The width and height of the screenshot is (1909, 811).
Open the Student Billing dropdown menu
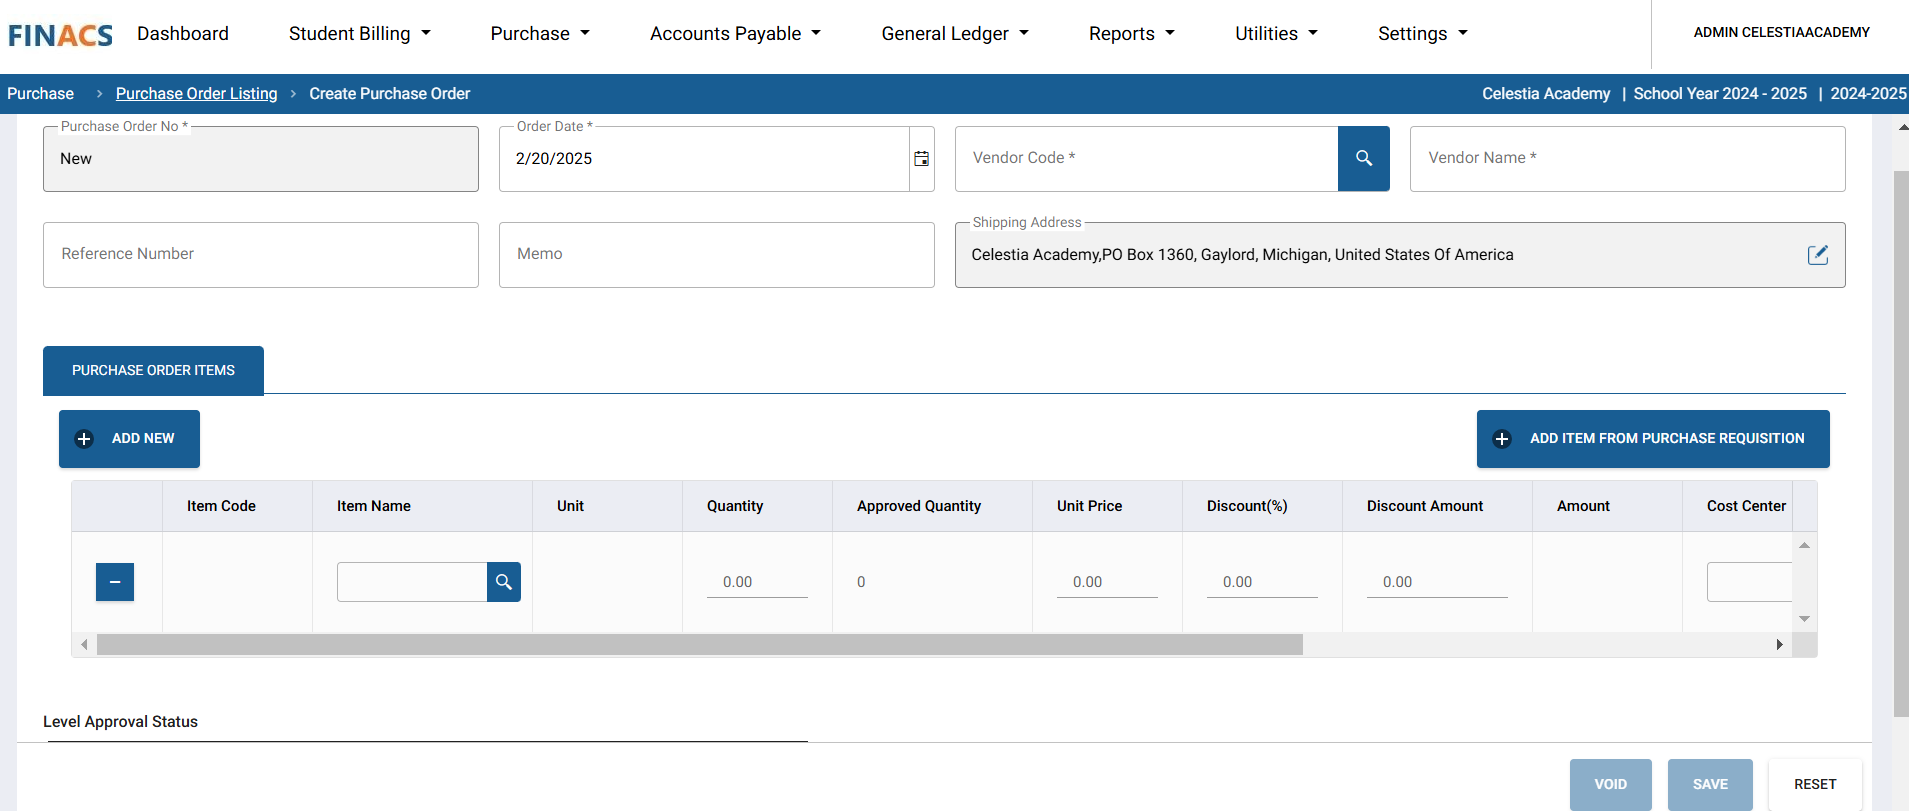(x=360, y=34)
